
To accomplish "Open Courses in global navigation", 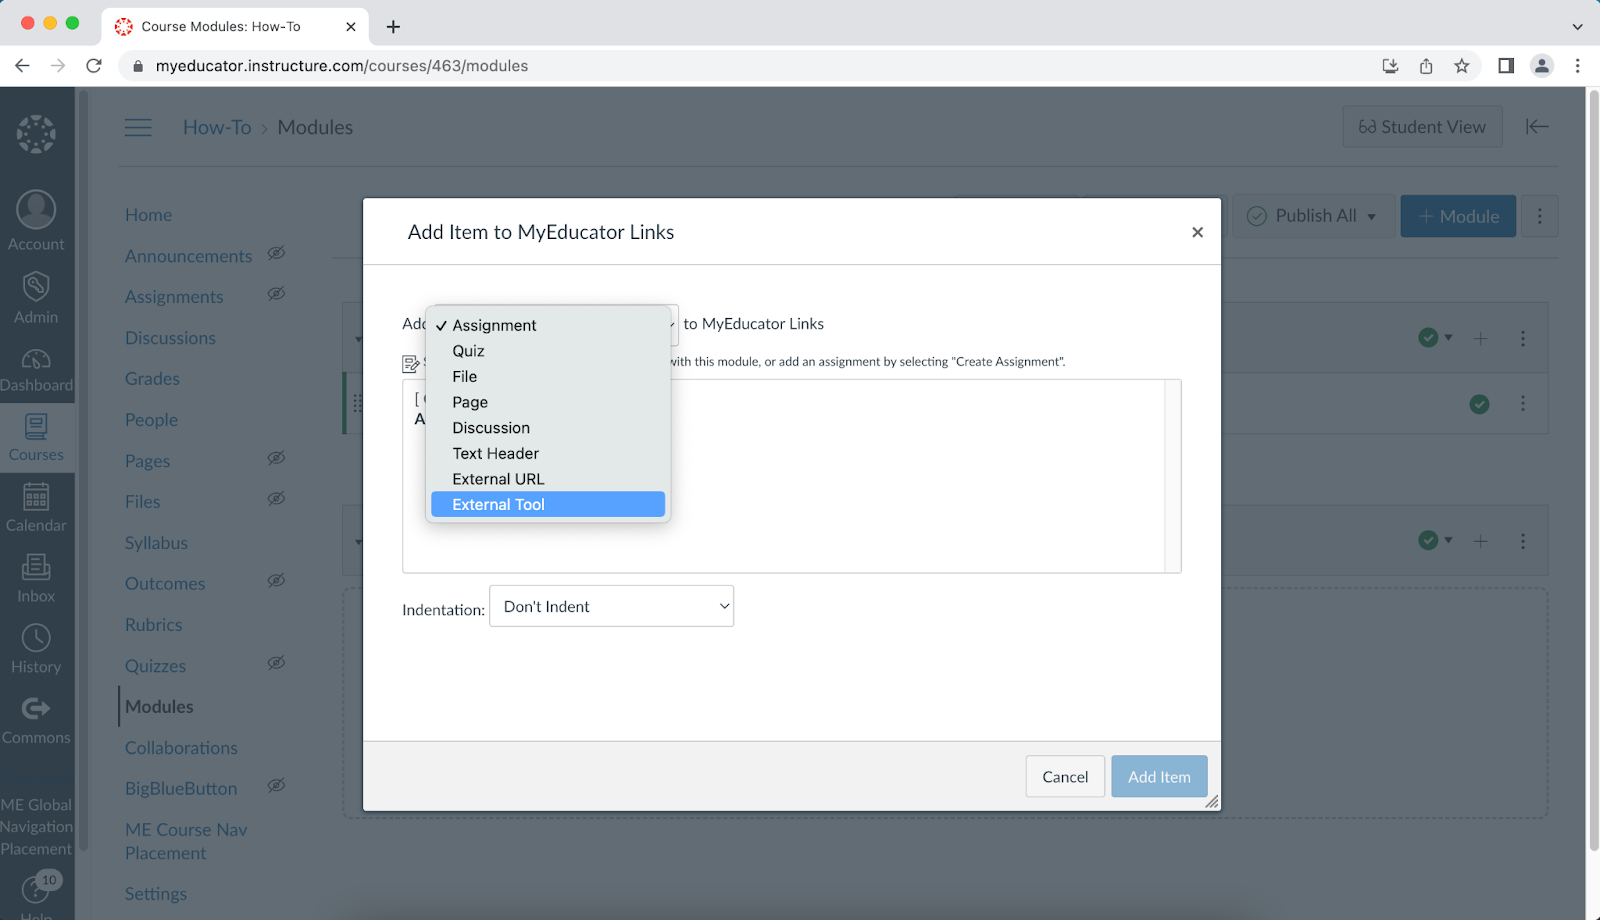I will coord(36,438).
